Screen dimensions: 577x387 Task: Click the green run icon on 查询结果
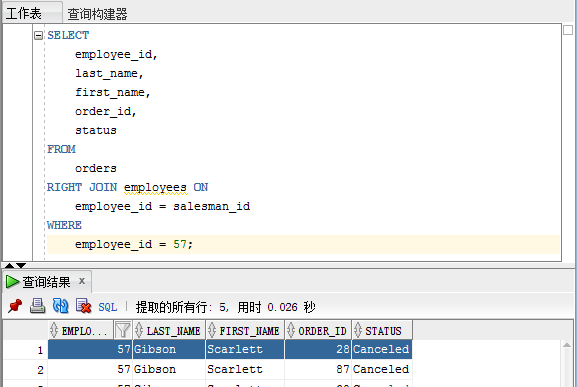pos(12,282)
